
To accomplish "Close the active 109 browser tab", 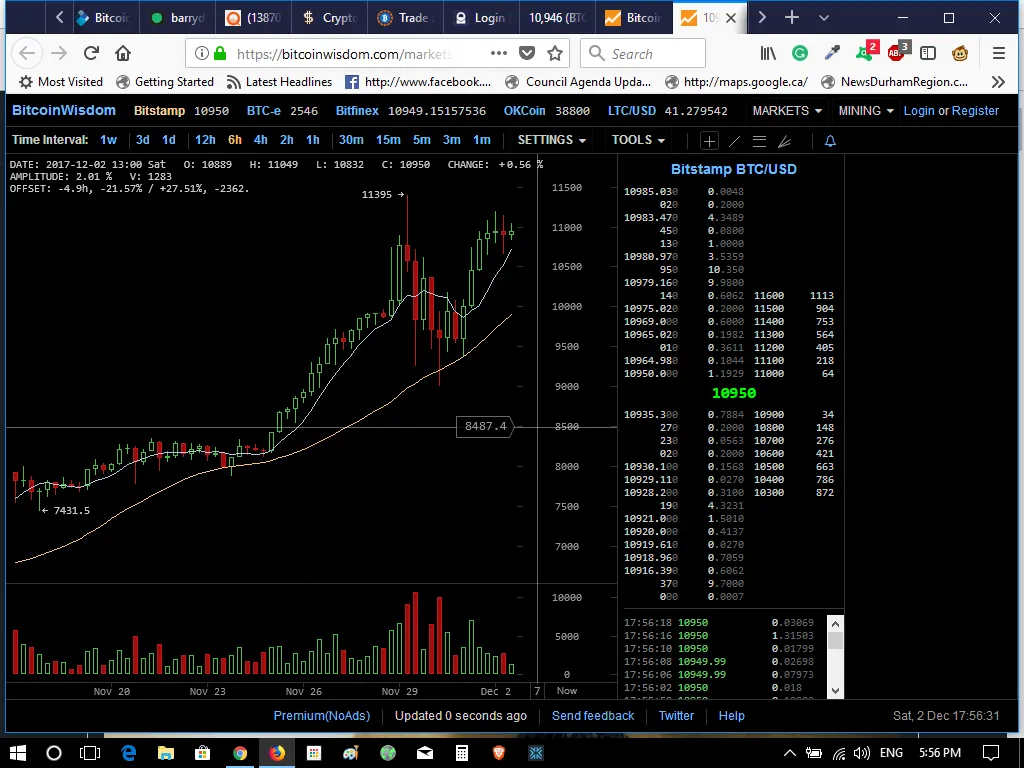I will 731,18.
